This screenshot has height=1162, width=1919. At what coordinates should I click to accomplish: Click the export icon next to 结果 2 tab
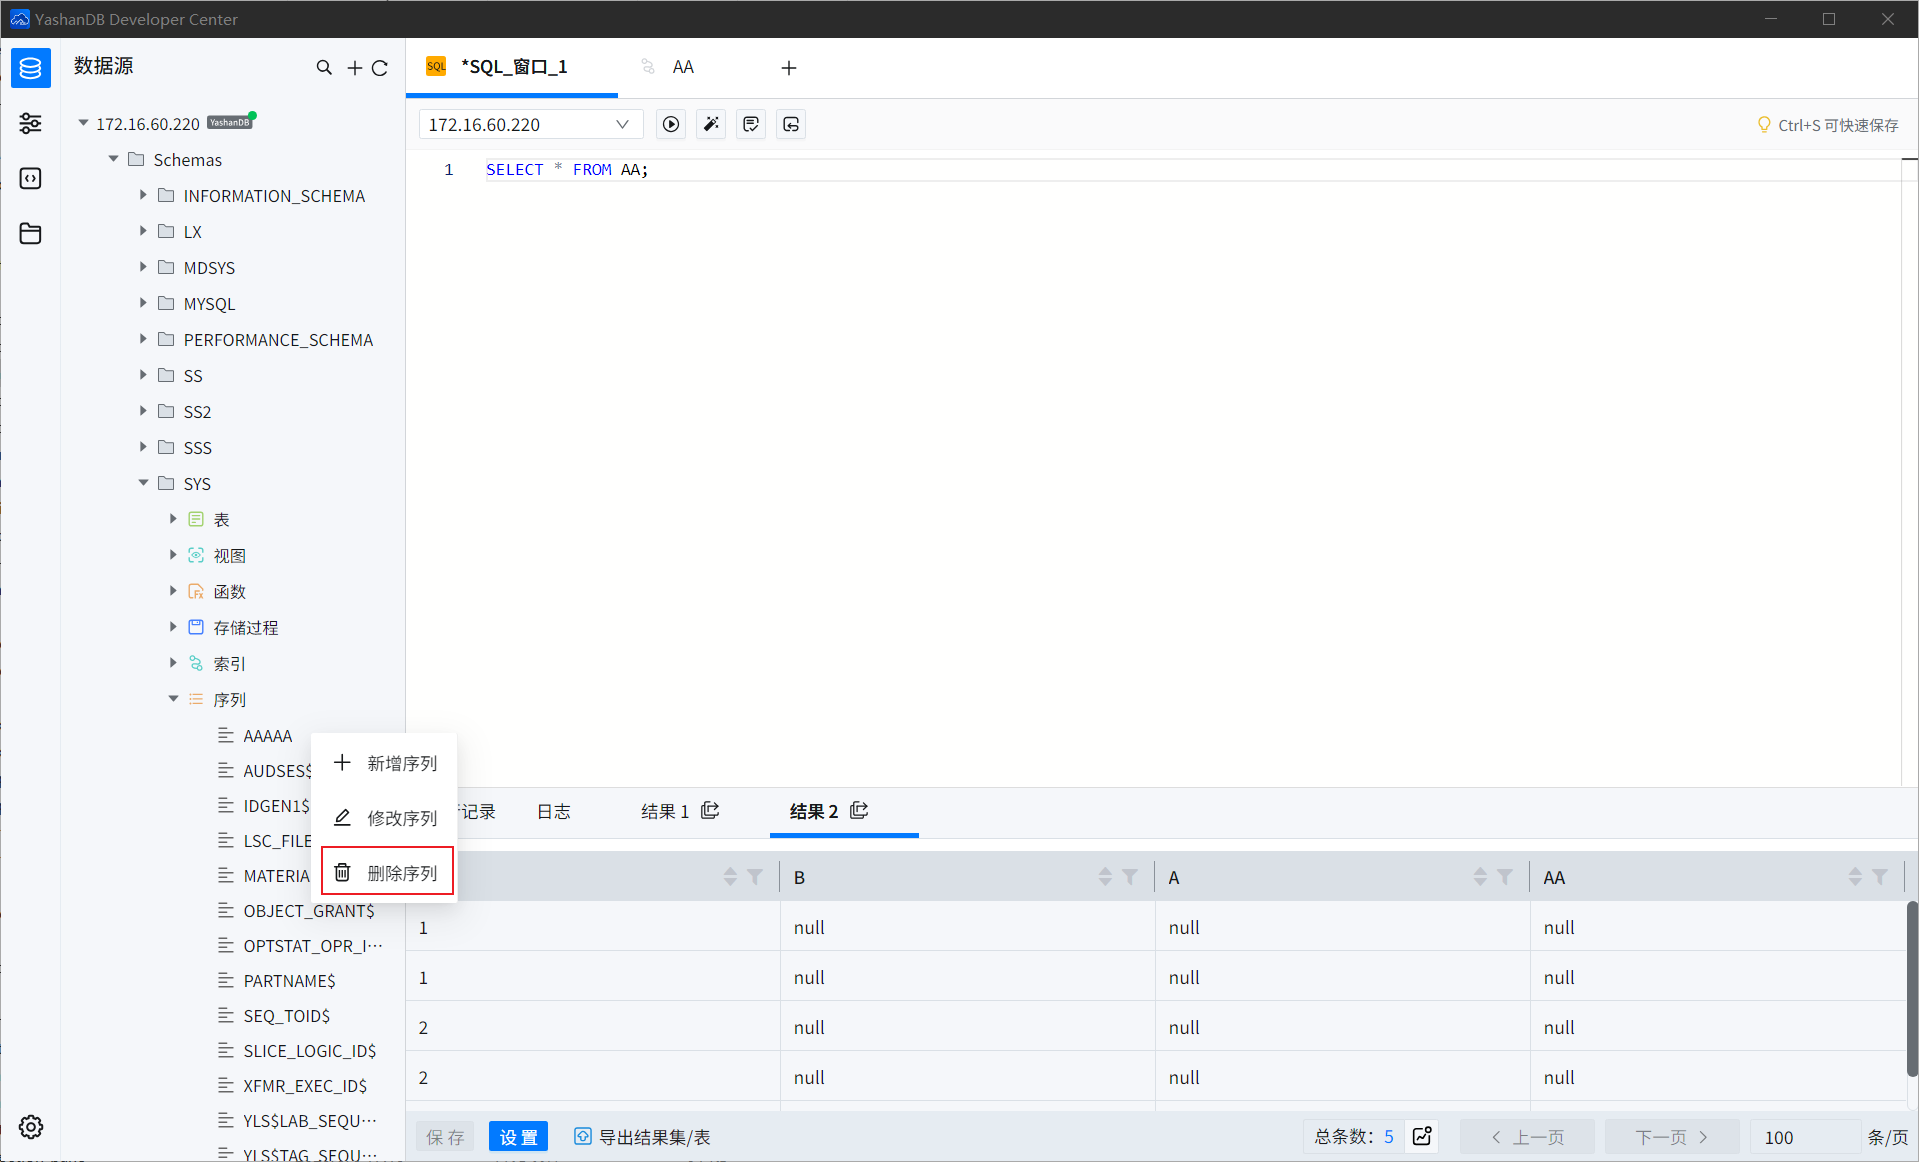(x=858, y=811)
